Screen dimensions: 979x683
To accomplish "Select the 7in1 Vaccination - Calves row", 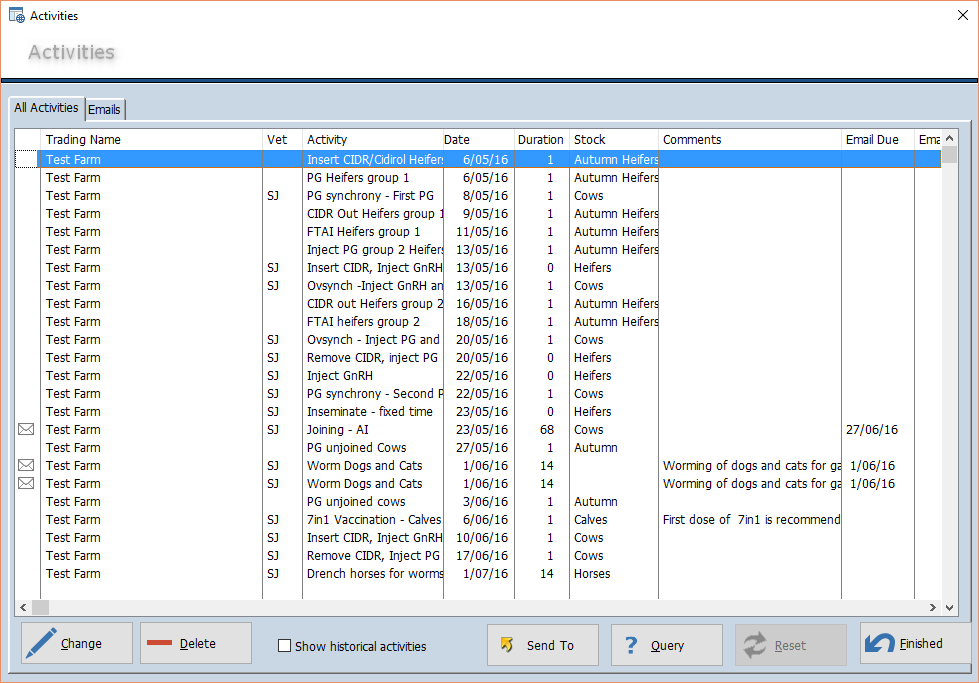I will pos(478,519).
